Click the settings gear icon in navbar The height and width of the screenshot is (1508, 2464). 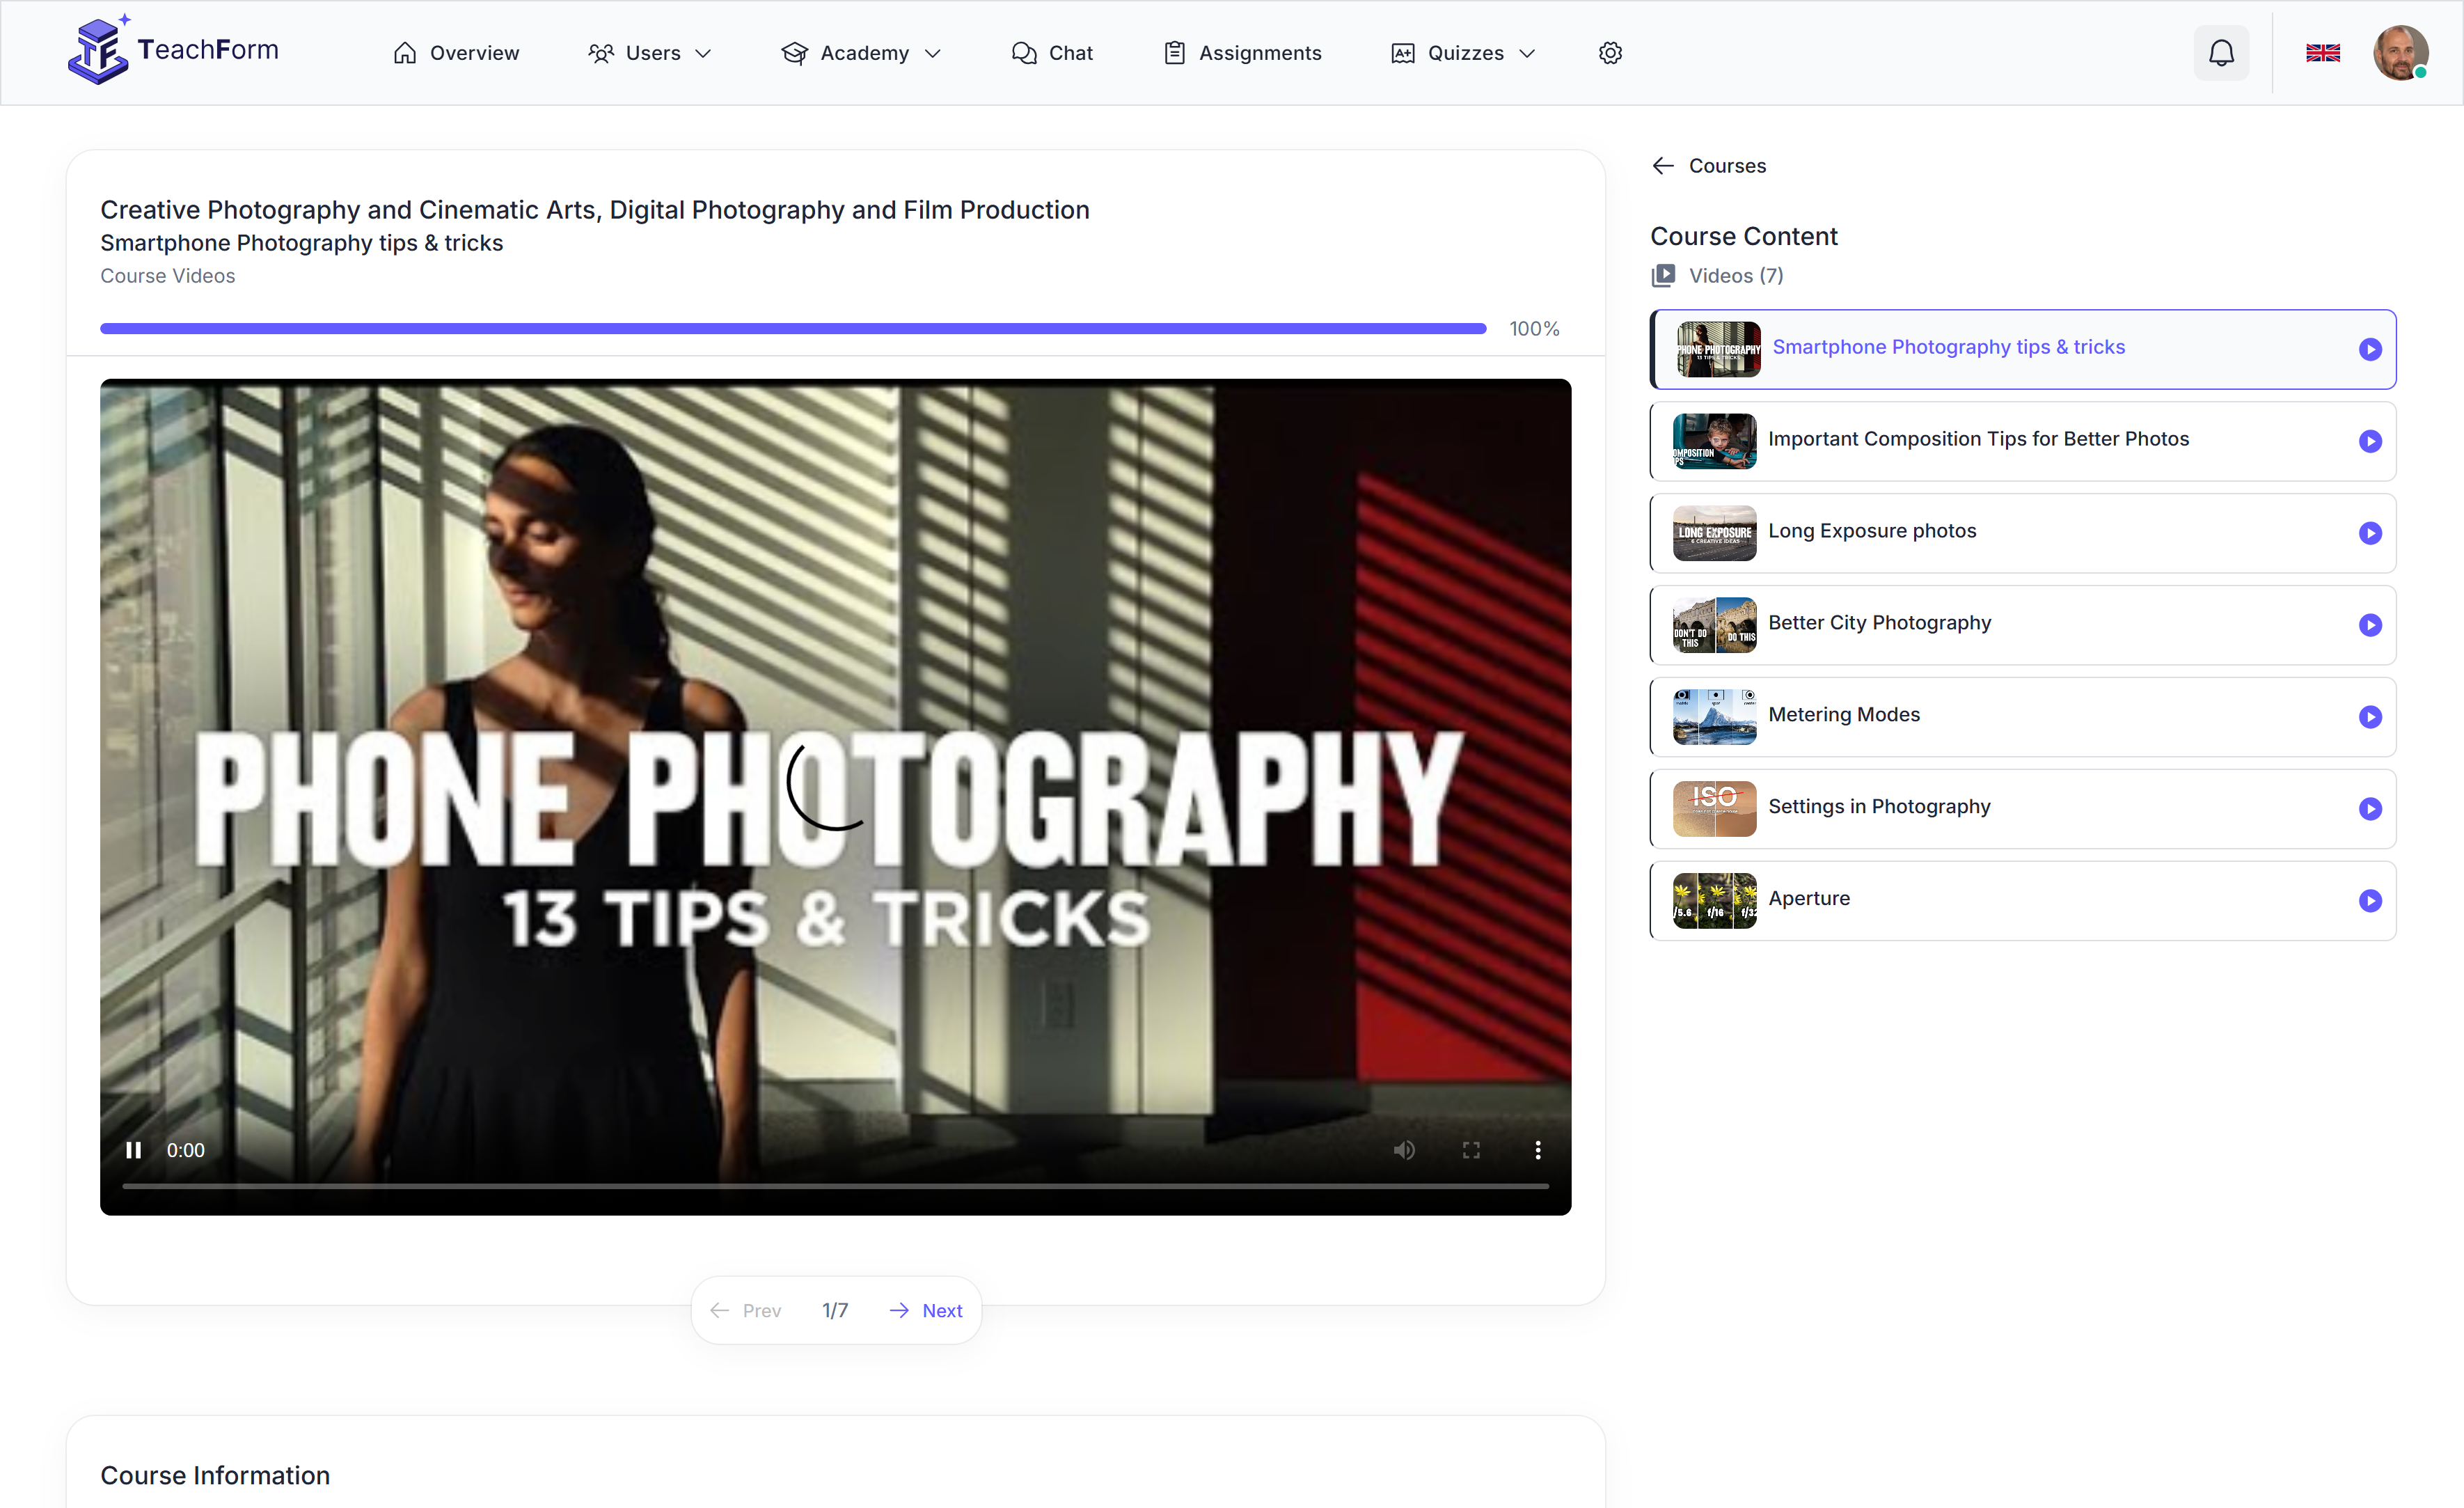[1609, 53]
